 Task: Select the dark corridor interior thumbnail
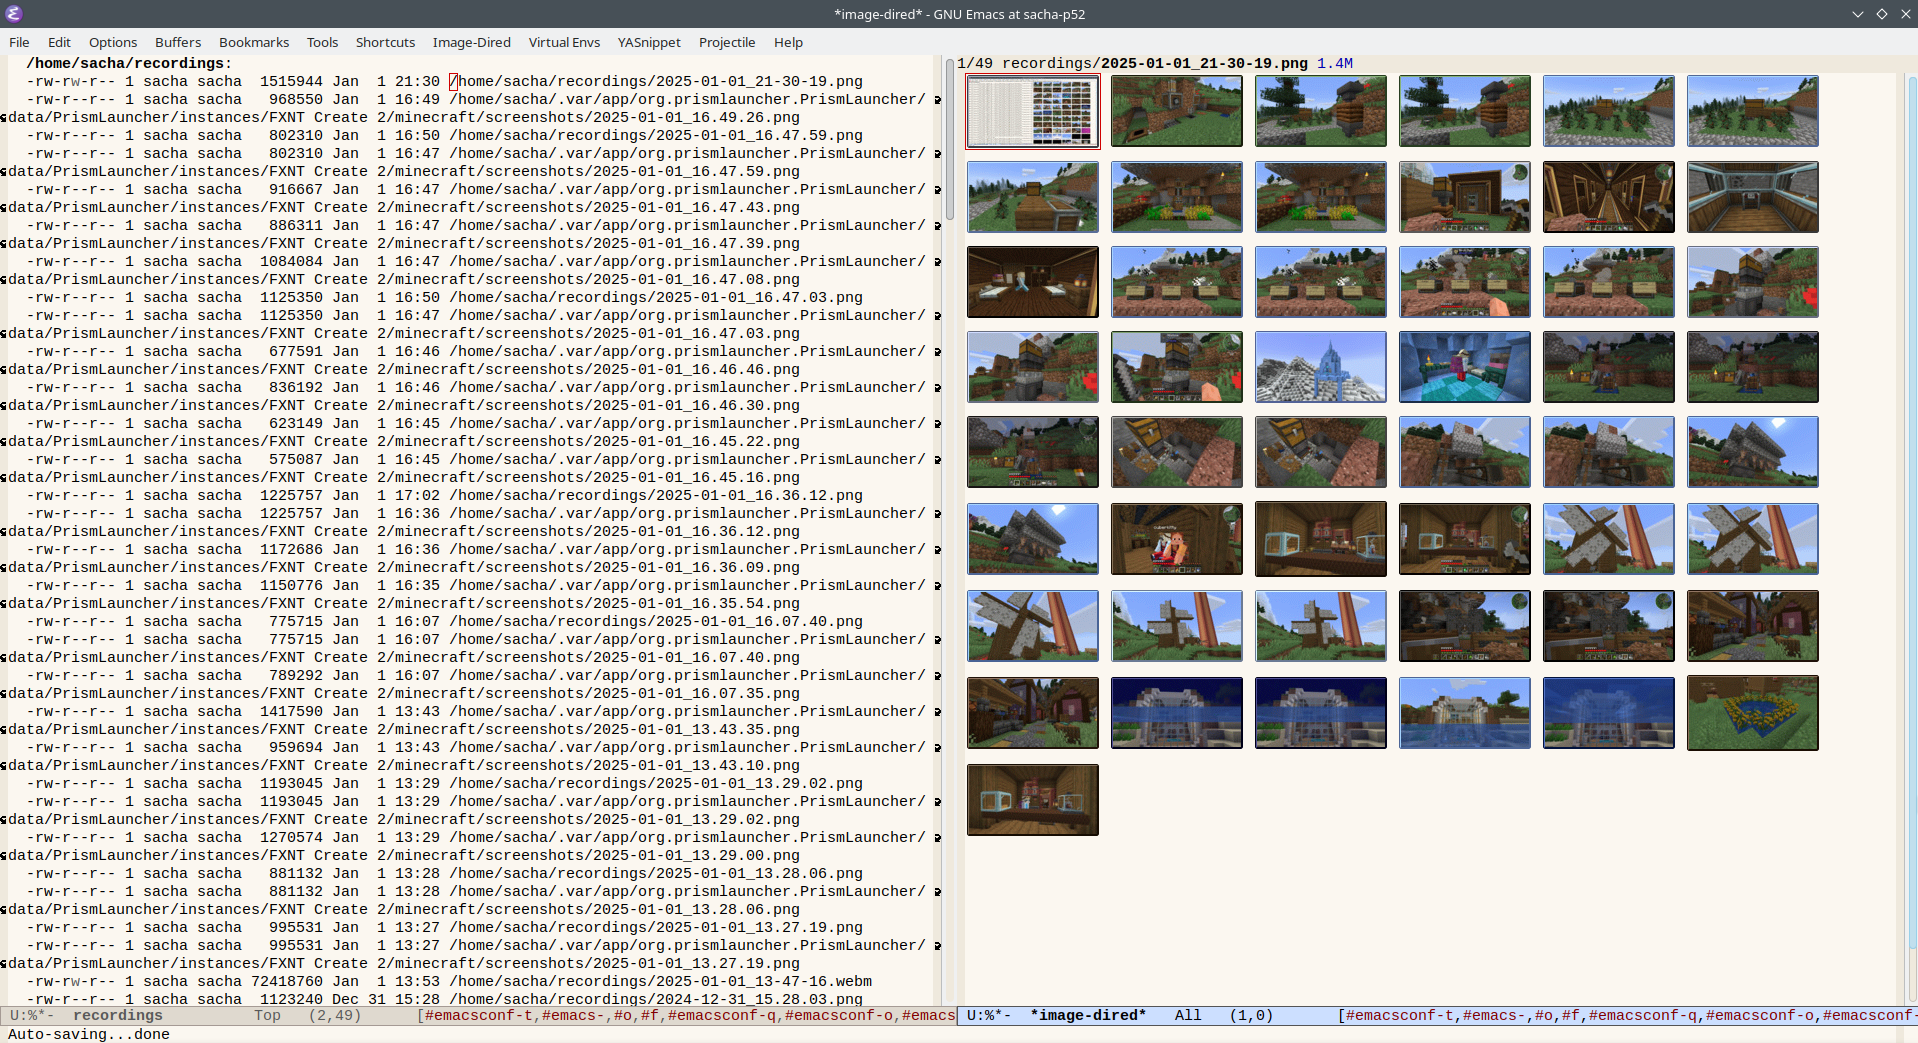coord(1609,197)
